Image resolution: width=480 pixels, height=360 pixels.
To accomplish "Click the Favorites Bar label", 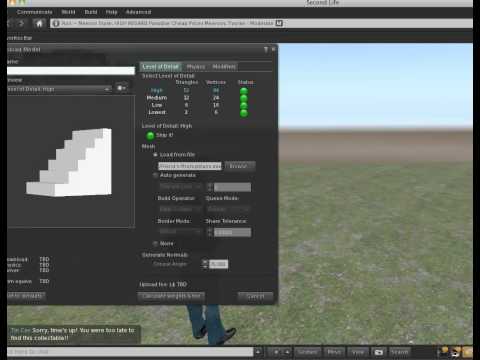I will pyautogui.click(x=19, y=38).
